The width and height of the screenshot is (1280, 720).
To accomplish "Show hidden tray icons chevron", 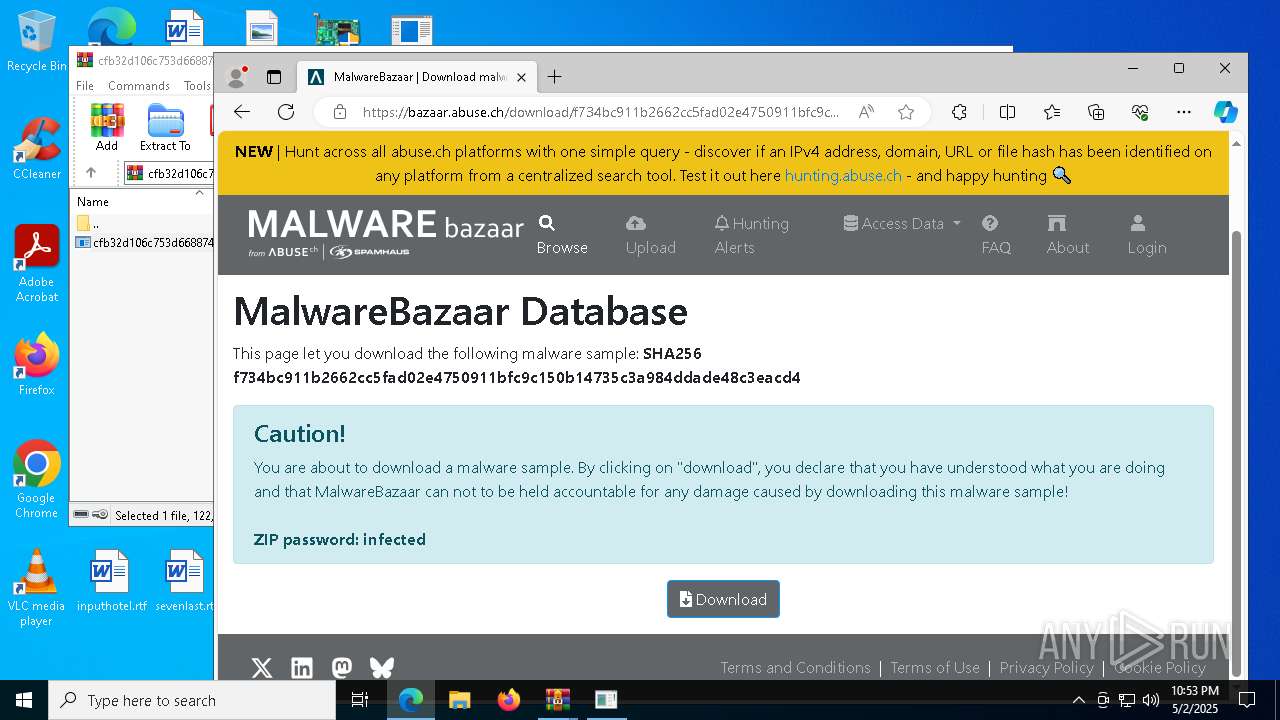I will tap(1078, 700).
